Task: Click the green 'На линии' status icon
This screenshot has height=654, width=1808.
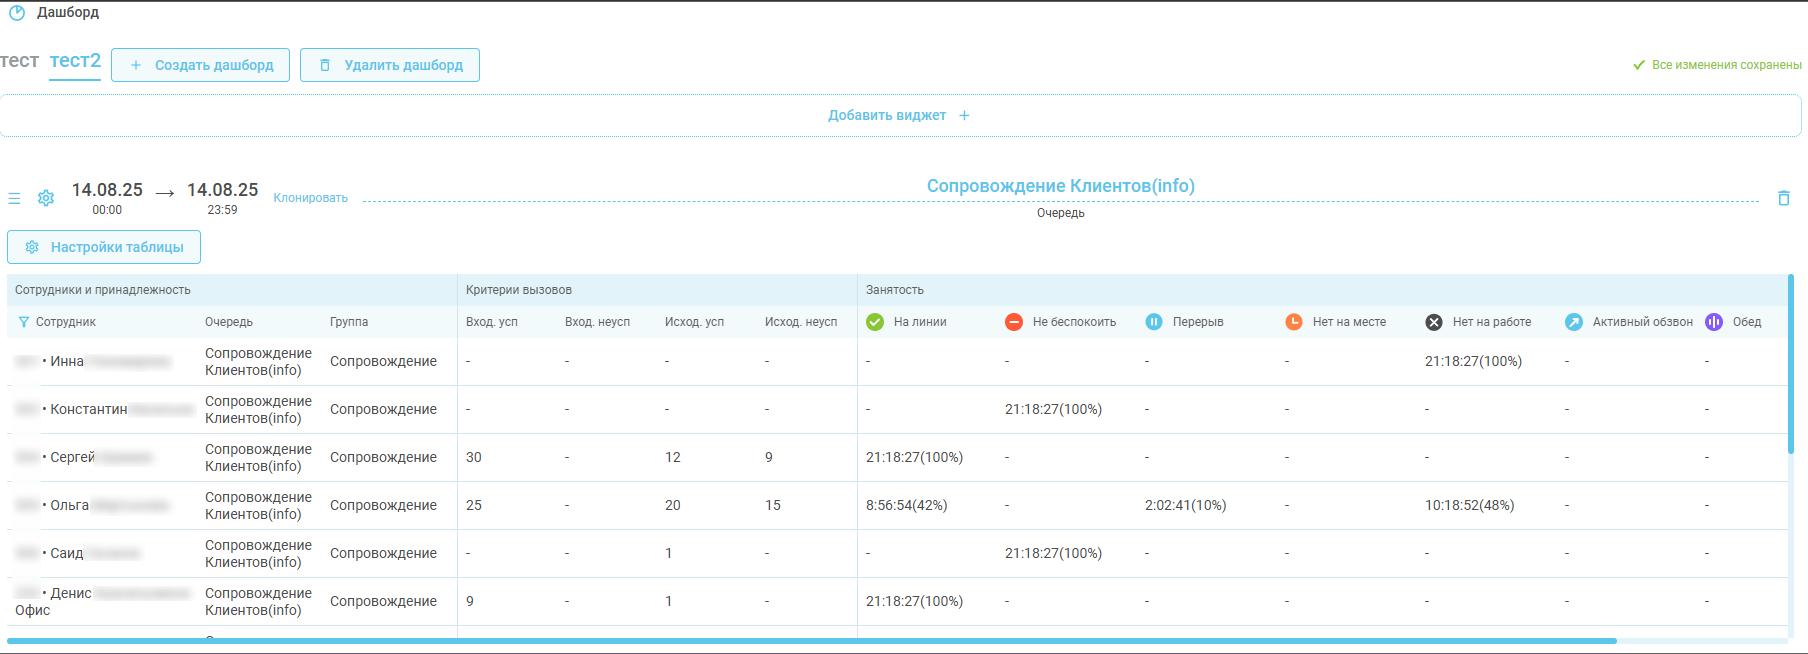Action: click(x=875, y=322)
